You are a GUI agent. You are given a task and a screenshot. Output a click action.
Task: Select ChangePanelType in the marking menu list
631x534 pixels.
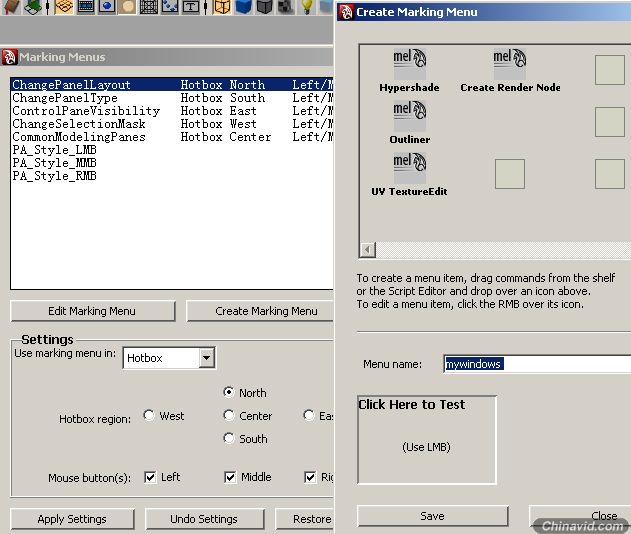[x=172, y=98]
